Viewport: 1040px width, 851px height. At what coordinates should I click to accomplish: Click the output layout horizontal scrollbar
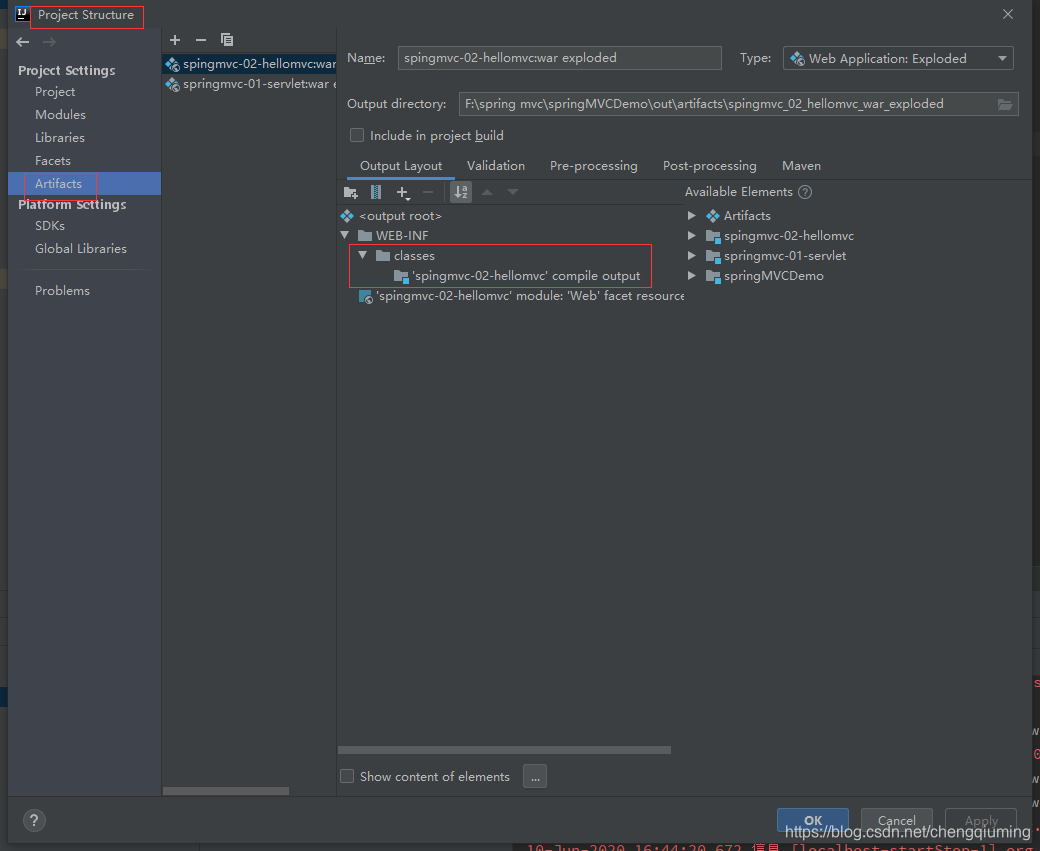pos(504,750)
